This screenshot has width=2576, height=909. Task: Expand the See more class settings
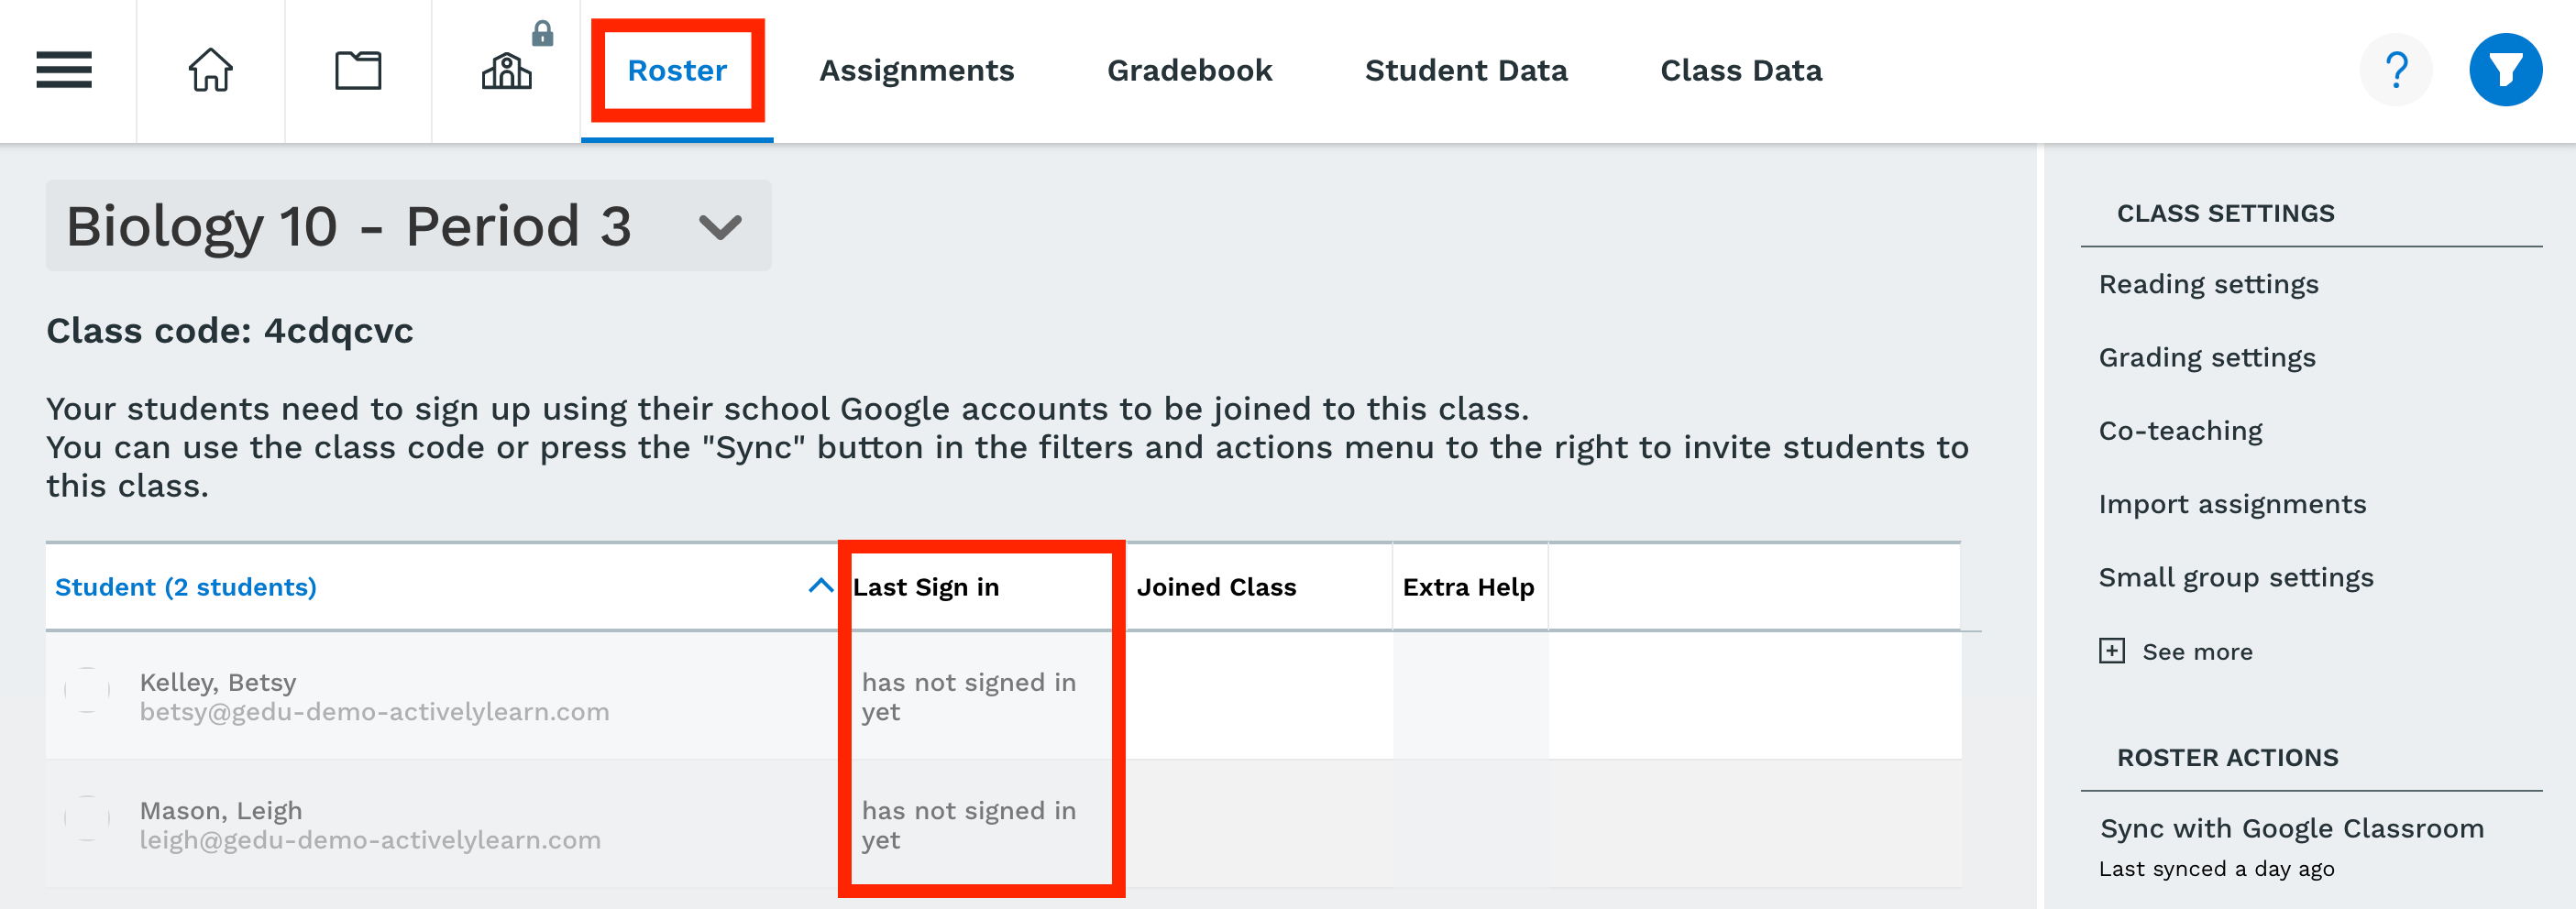[x=2197, y=652]
